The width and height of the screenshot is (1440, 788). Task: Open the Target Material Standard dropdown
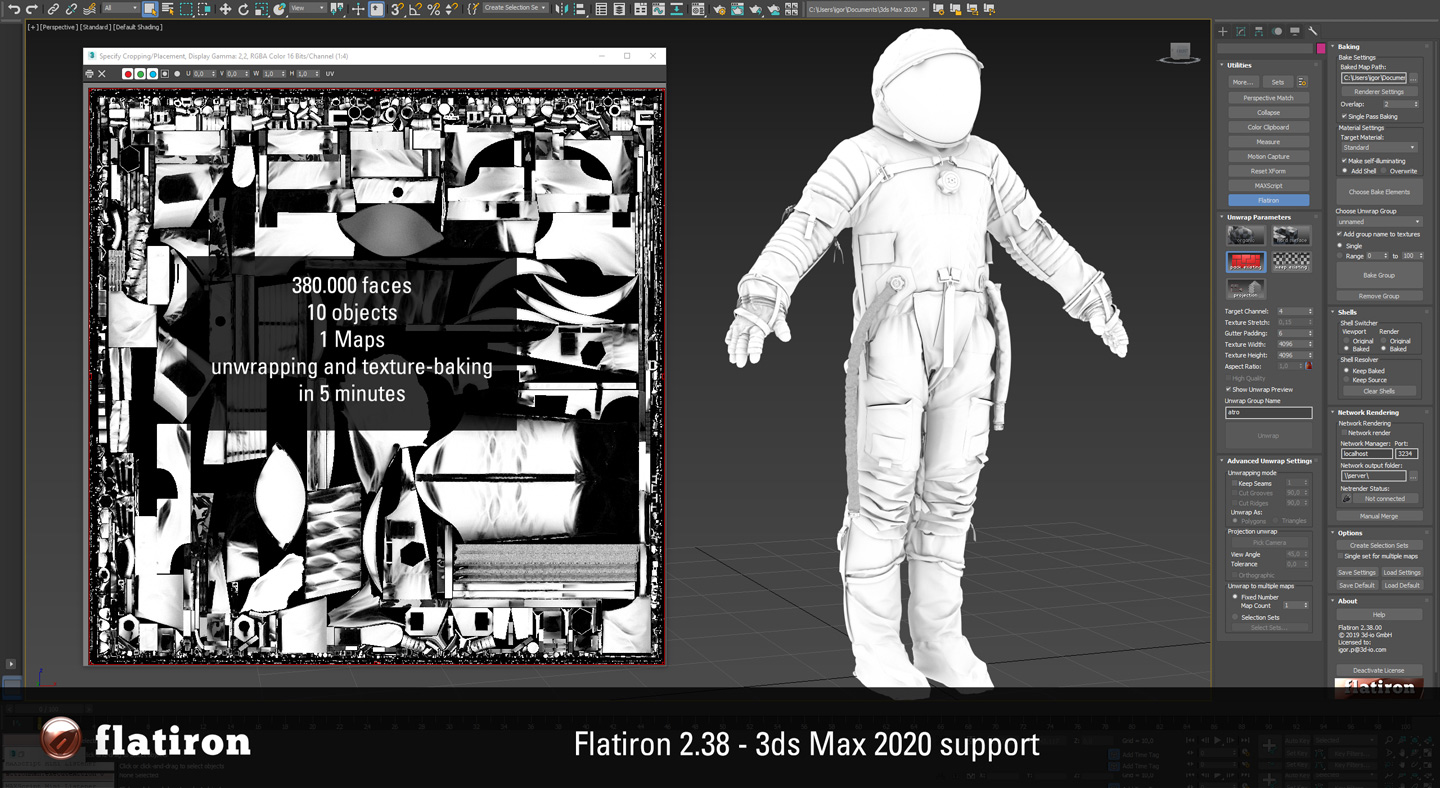1379,147
